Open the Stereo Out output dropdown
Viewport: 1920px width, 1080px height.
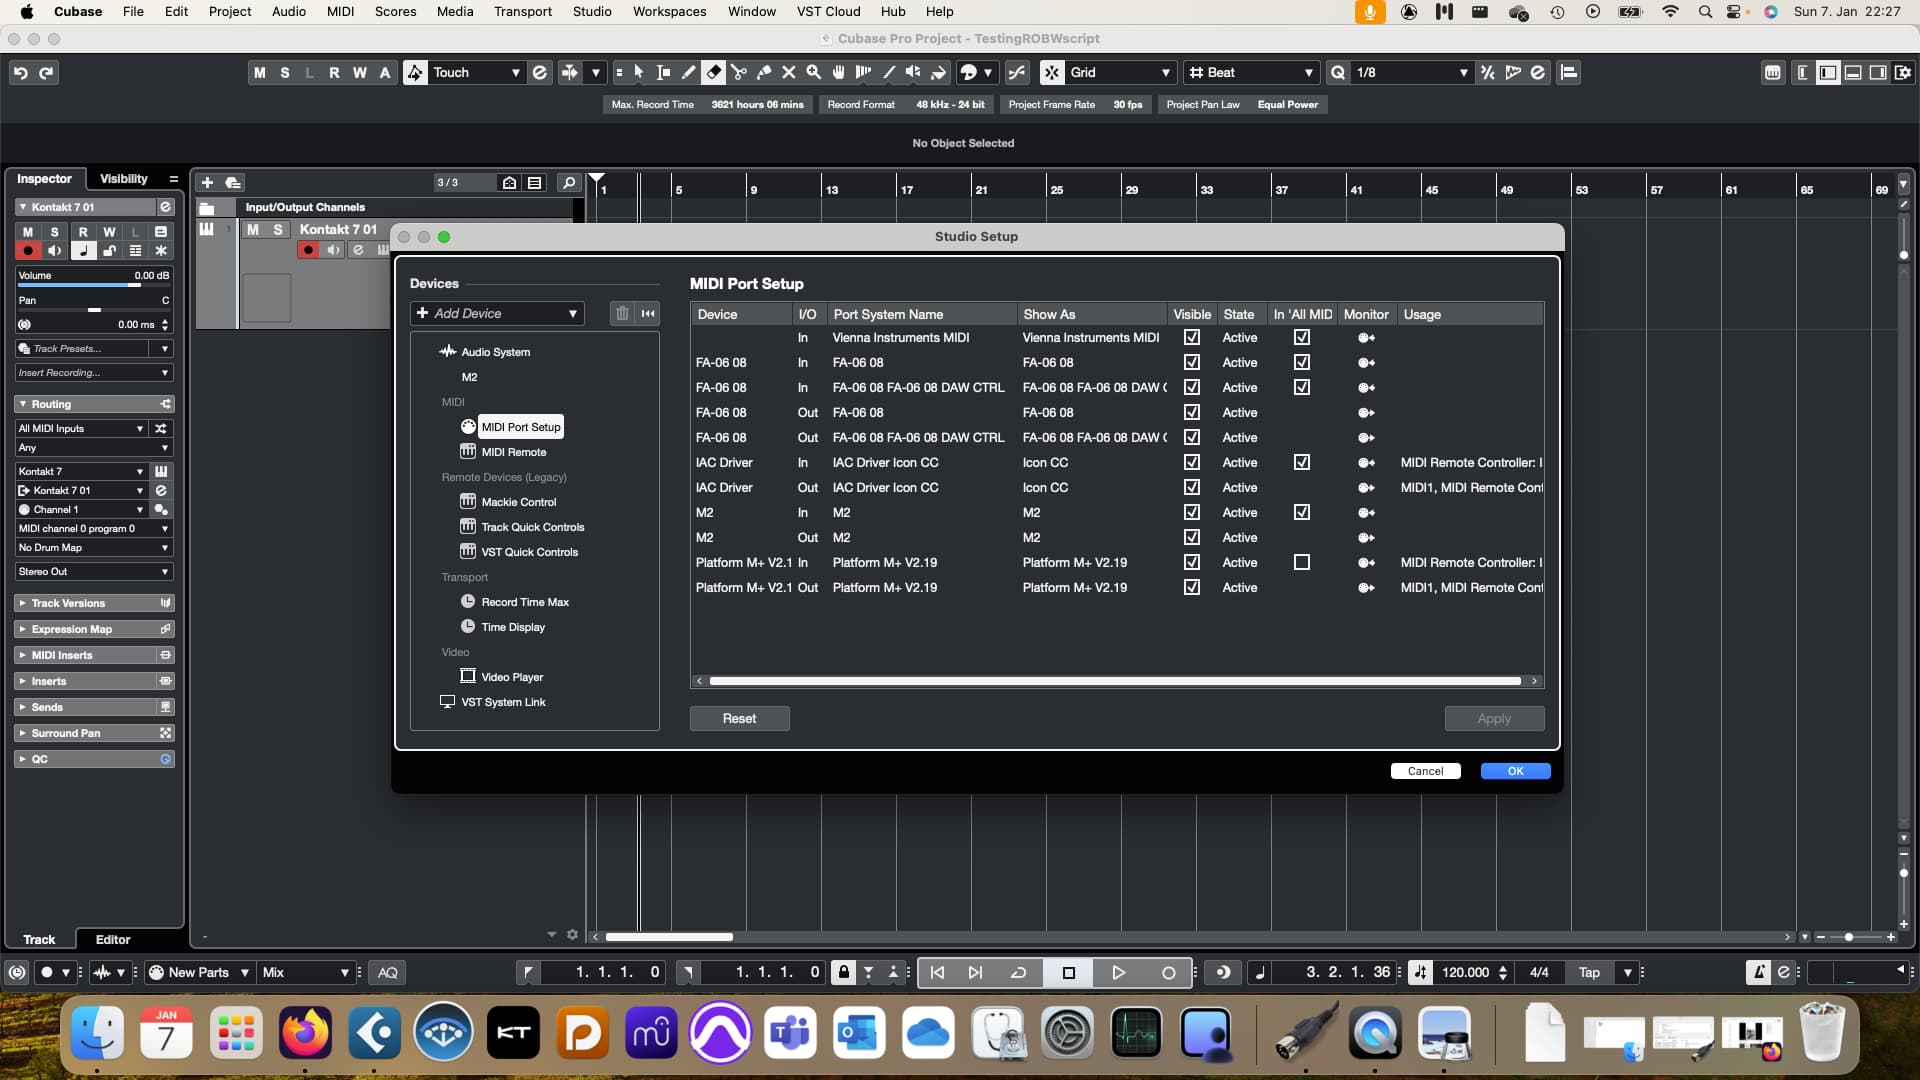[x=94, y=571]
